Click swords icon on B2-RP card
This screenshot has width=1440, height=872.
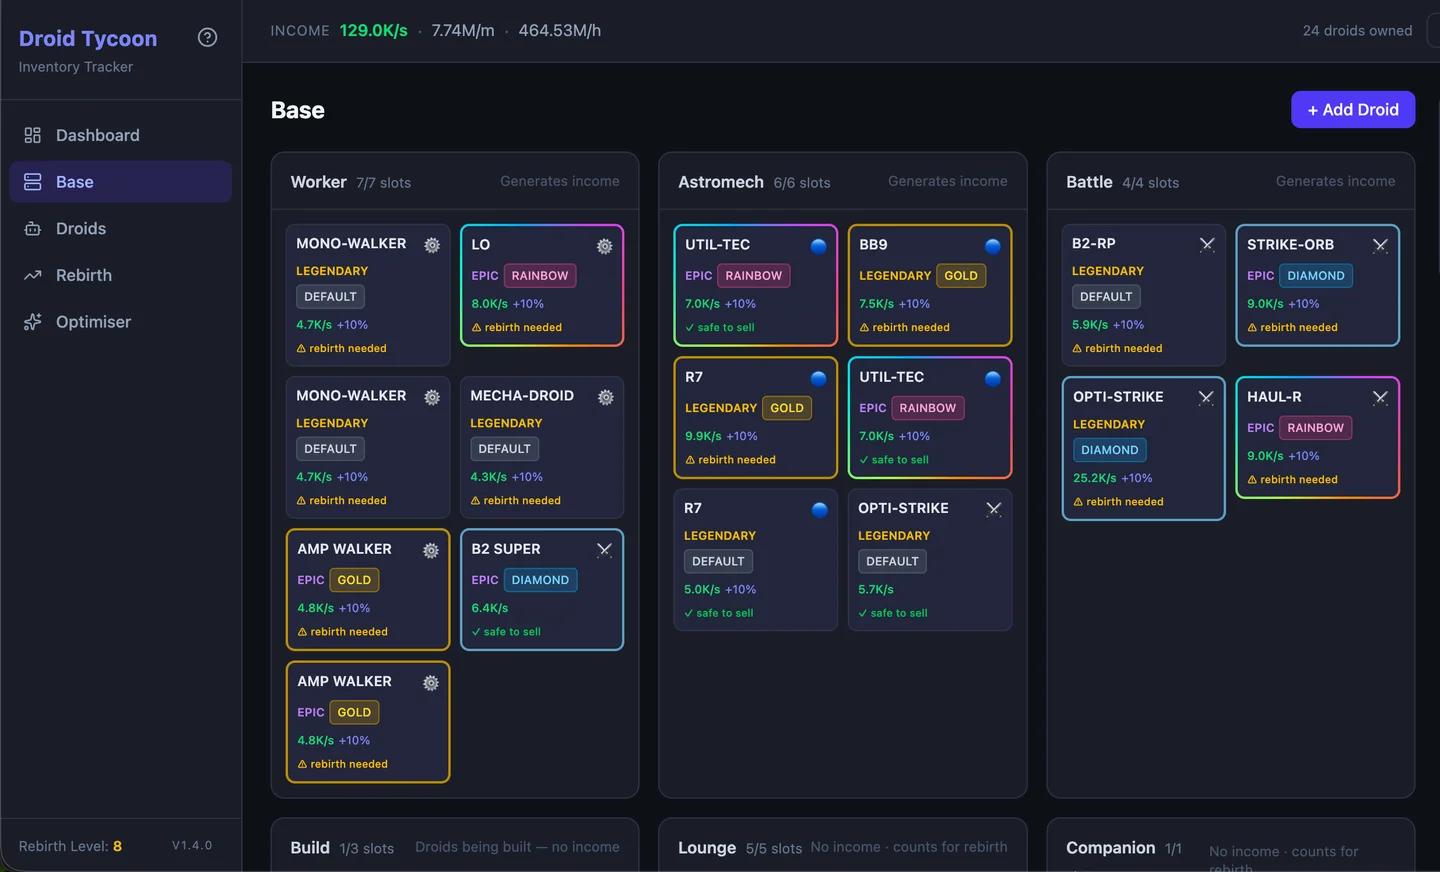pos(1207,244)
